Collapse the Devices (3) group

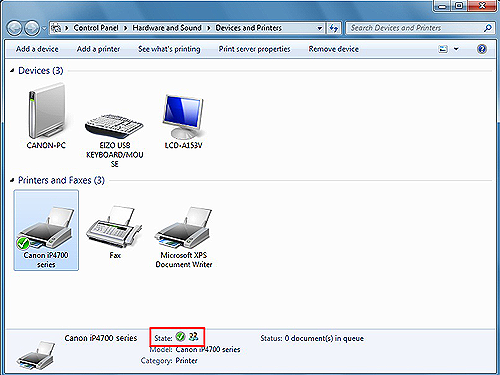click(12, 70)
